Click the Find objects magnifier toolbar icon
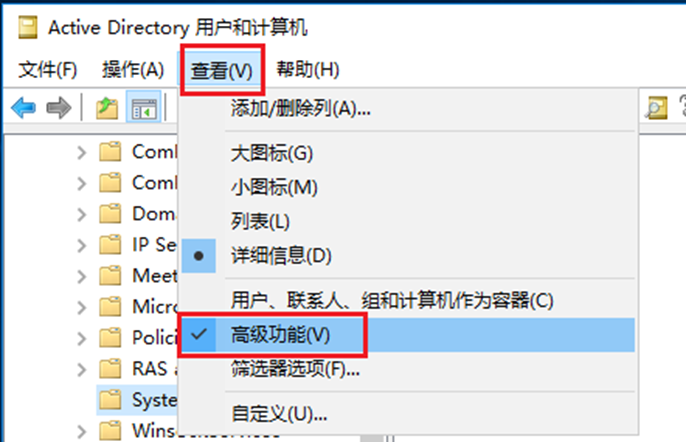686x442 pixels. 656,107
